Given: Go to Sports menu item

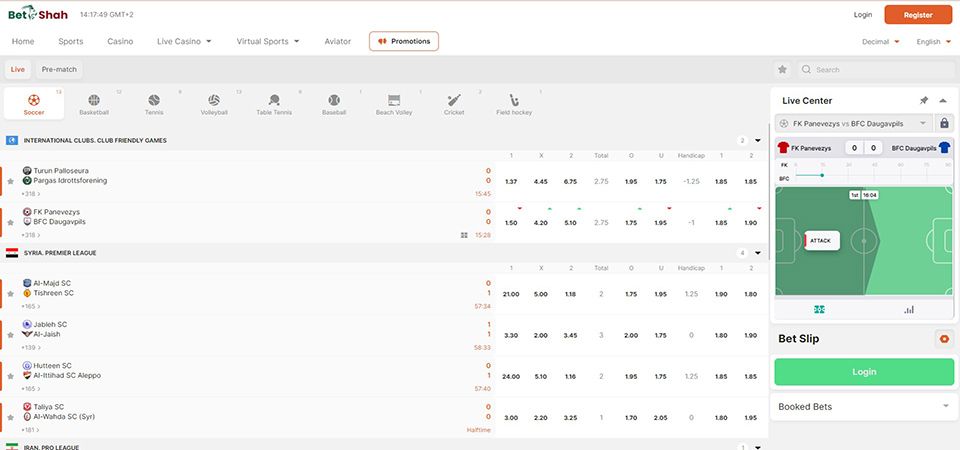Looking at the screenshot, I should (71, 42).
